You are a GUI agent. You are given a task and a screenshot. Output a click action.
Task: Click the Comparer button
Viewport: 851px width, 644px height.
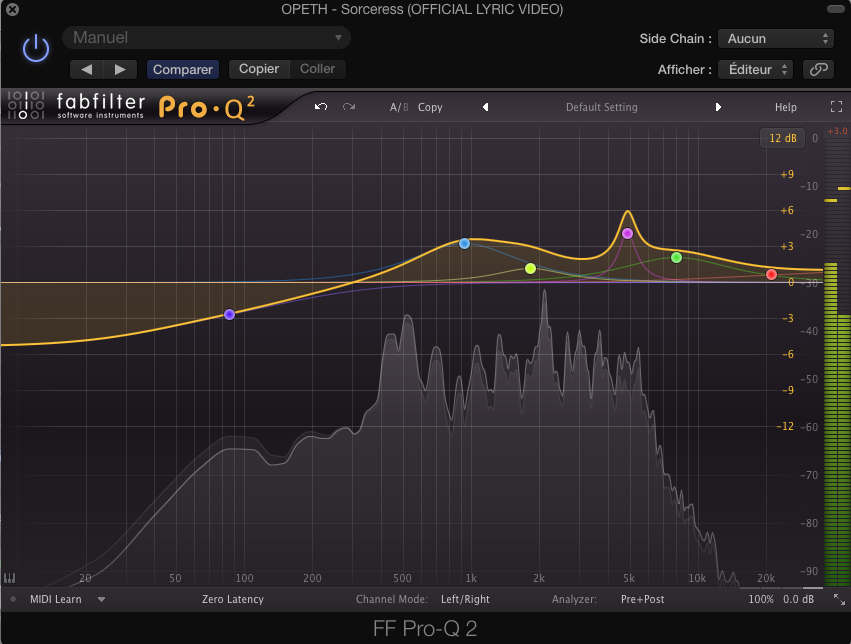click(183, 69)
